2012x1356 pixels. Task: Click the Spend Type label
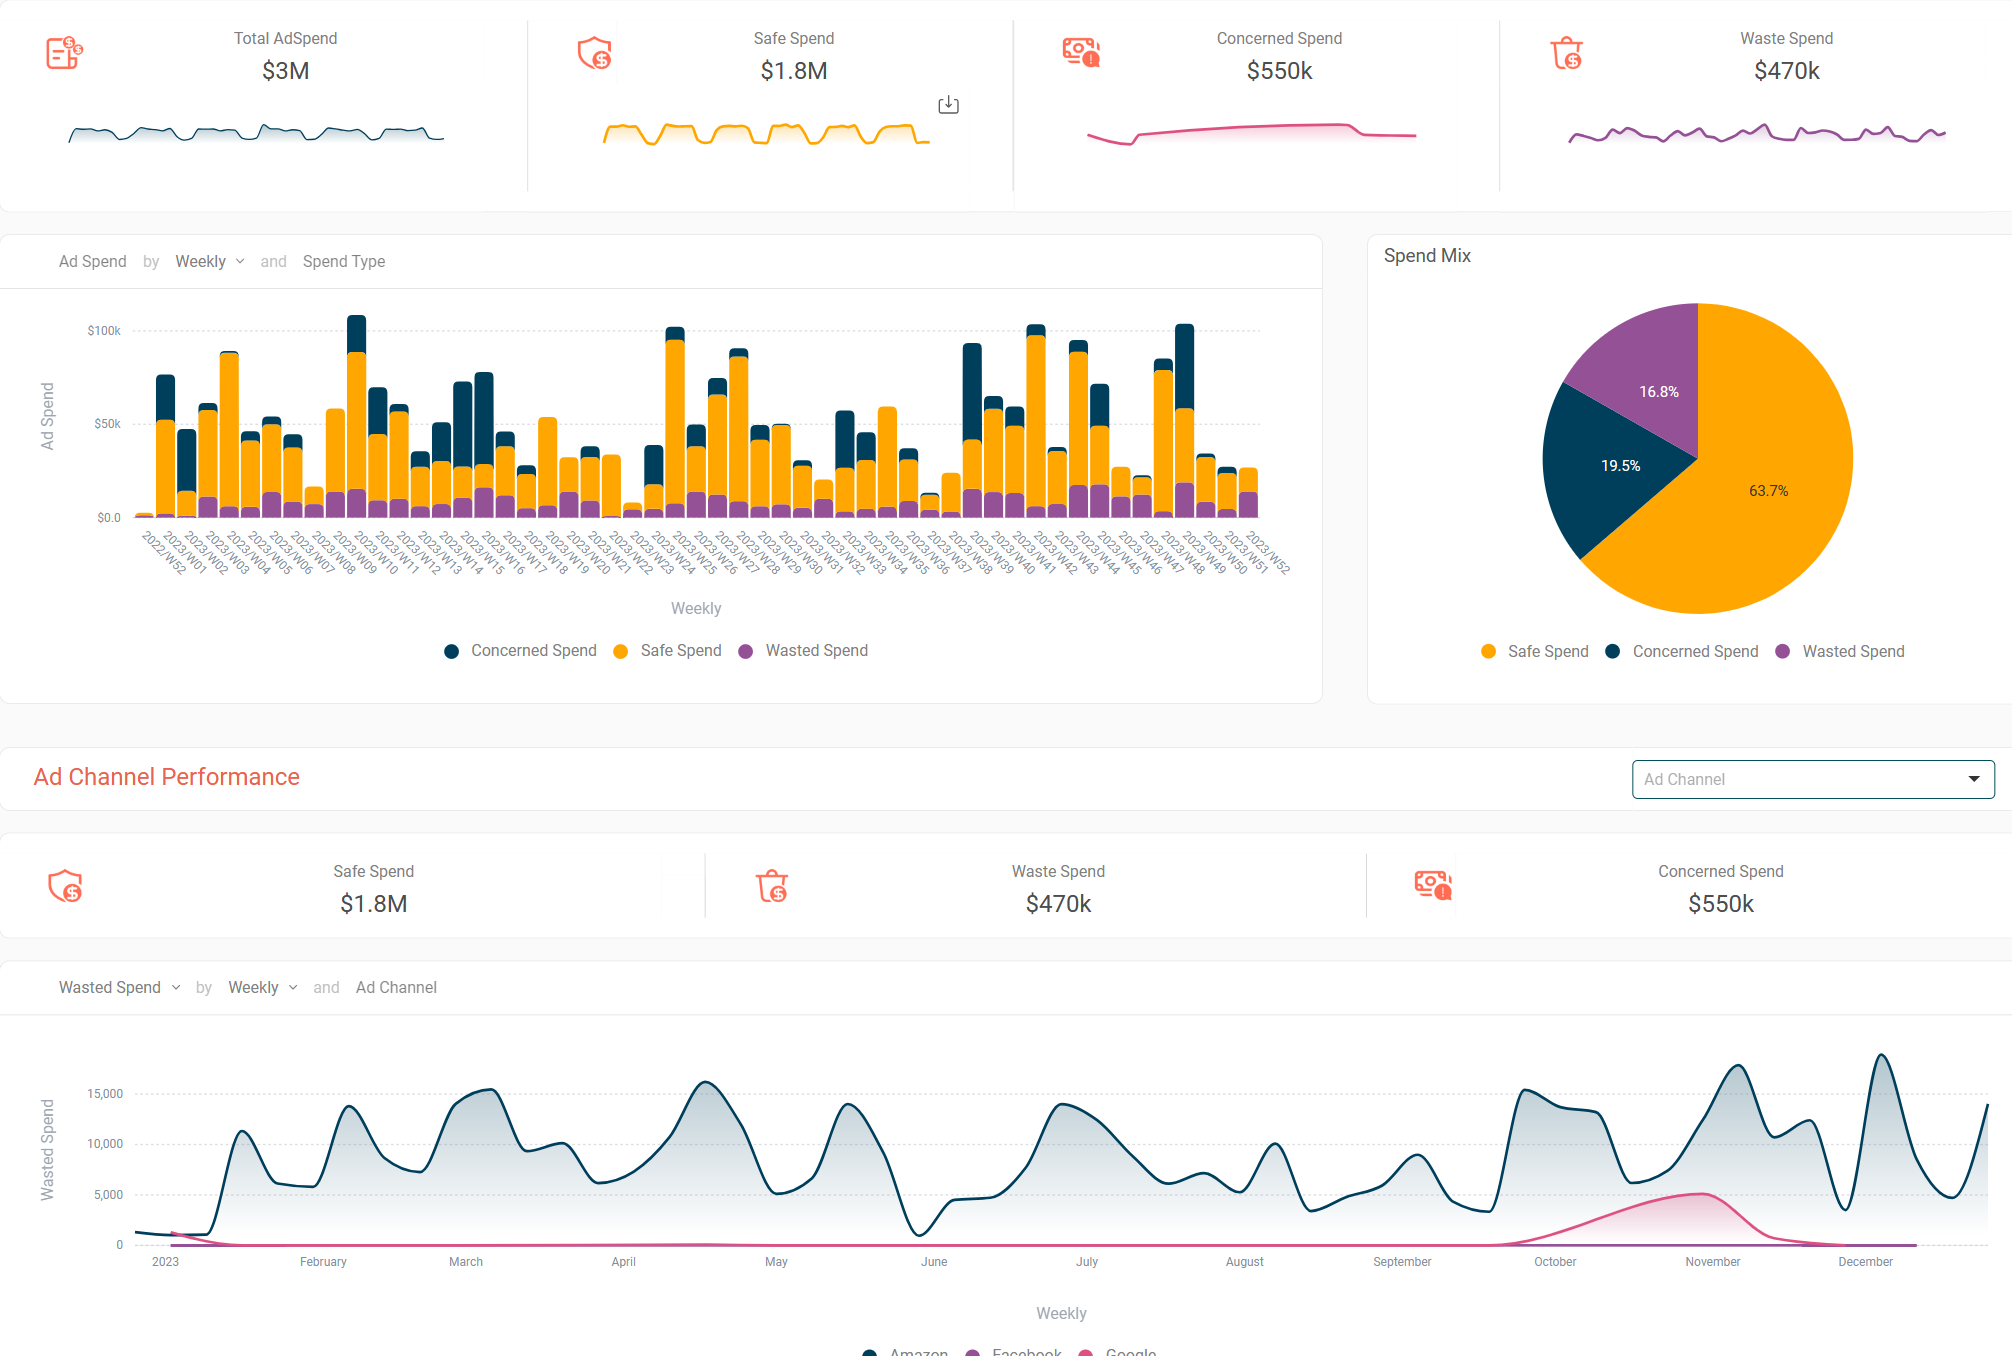coord(343,261)
